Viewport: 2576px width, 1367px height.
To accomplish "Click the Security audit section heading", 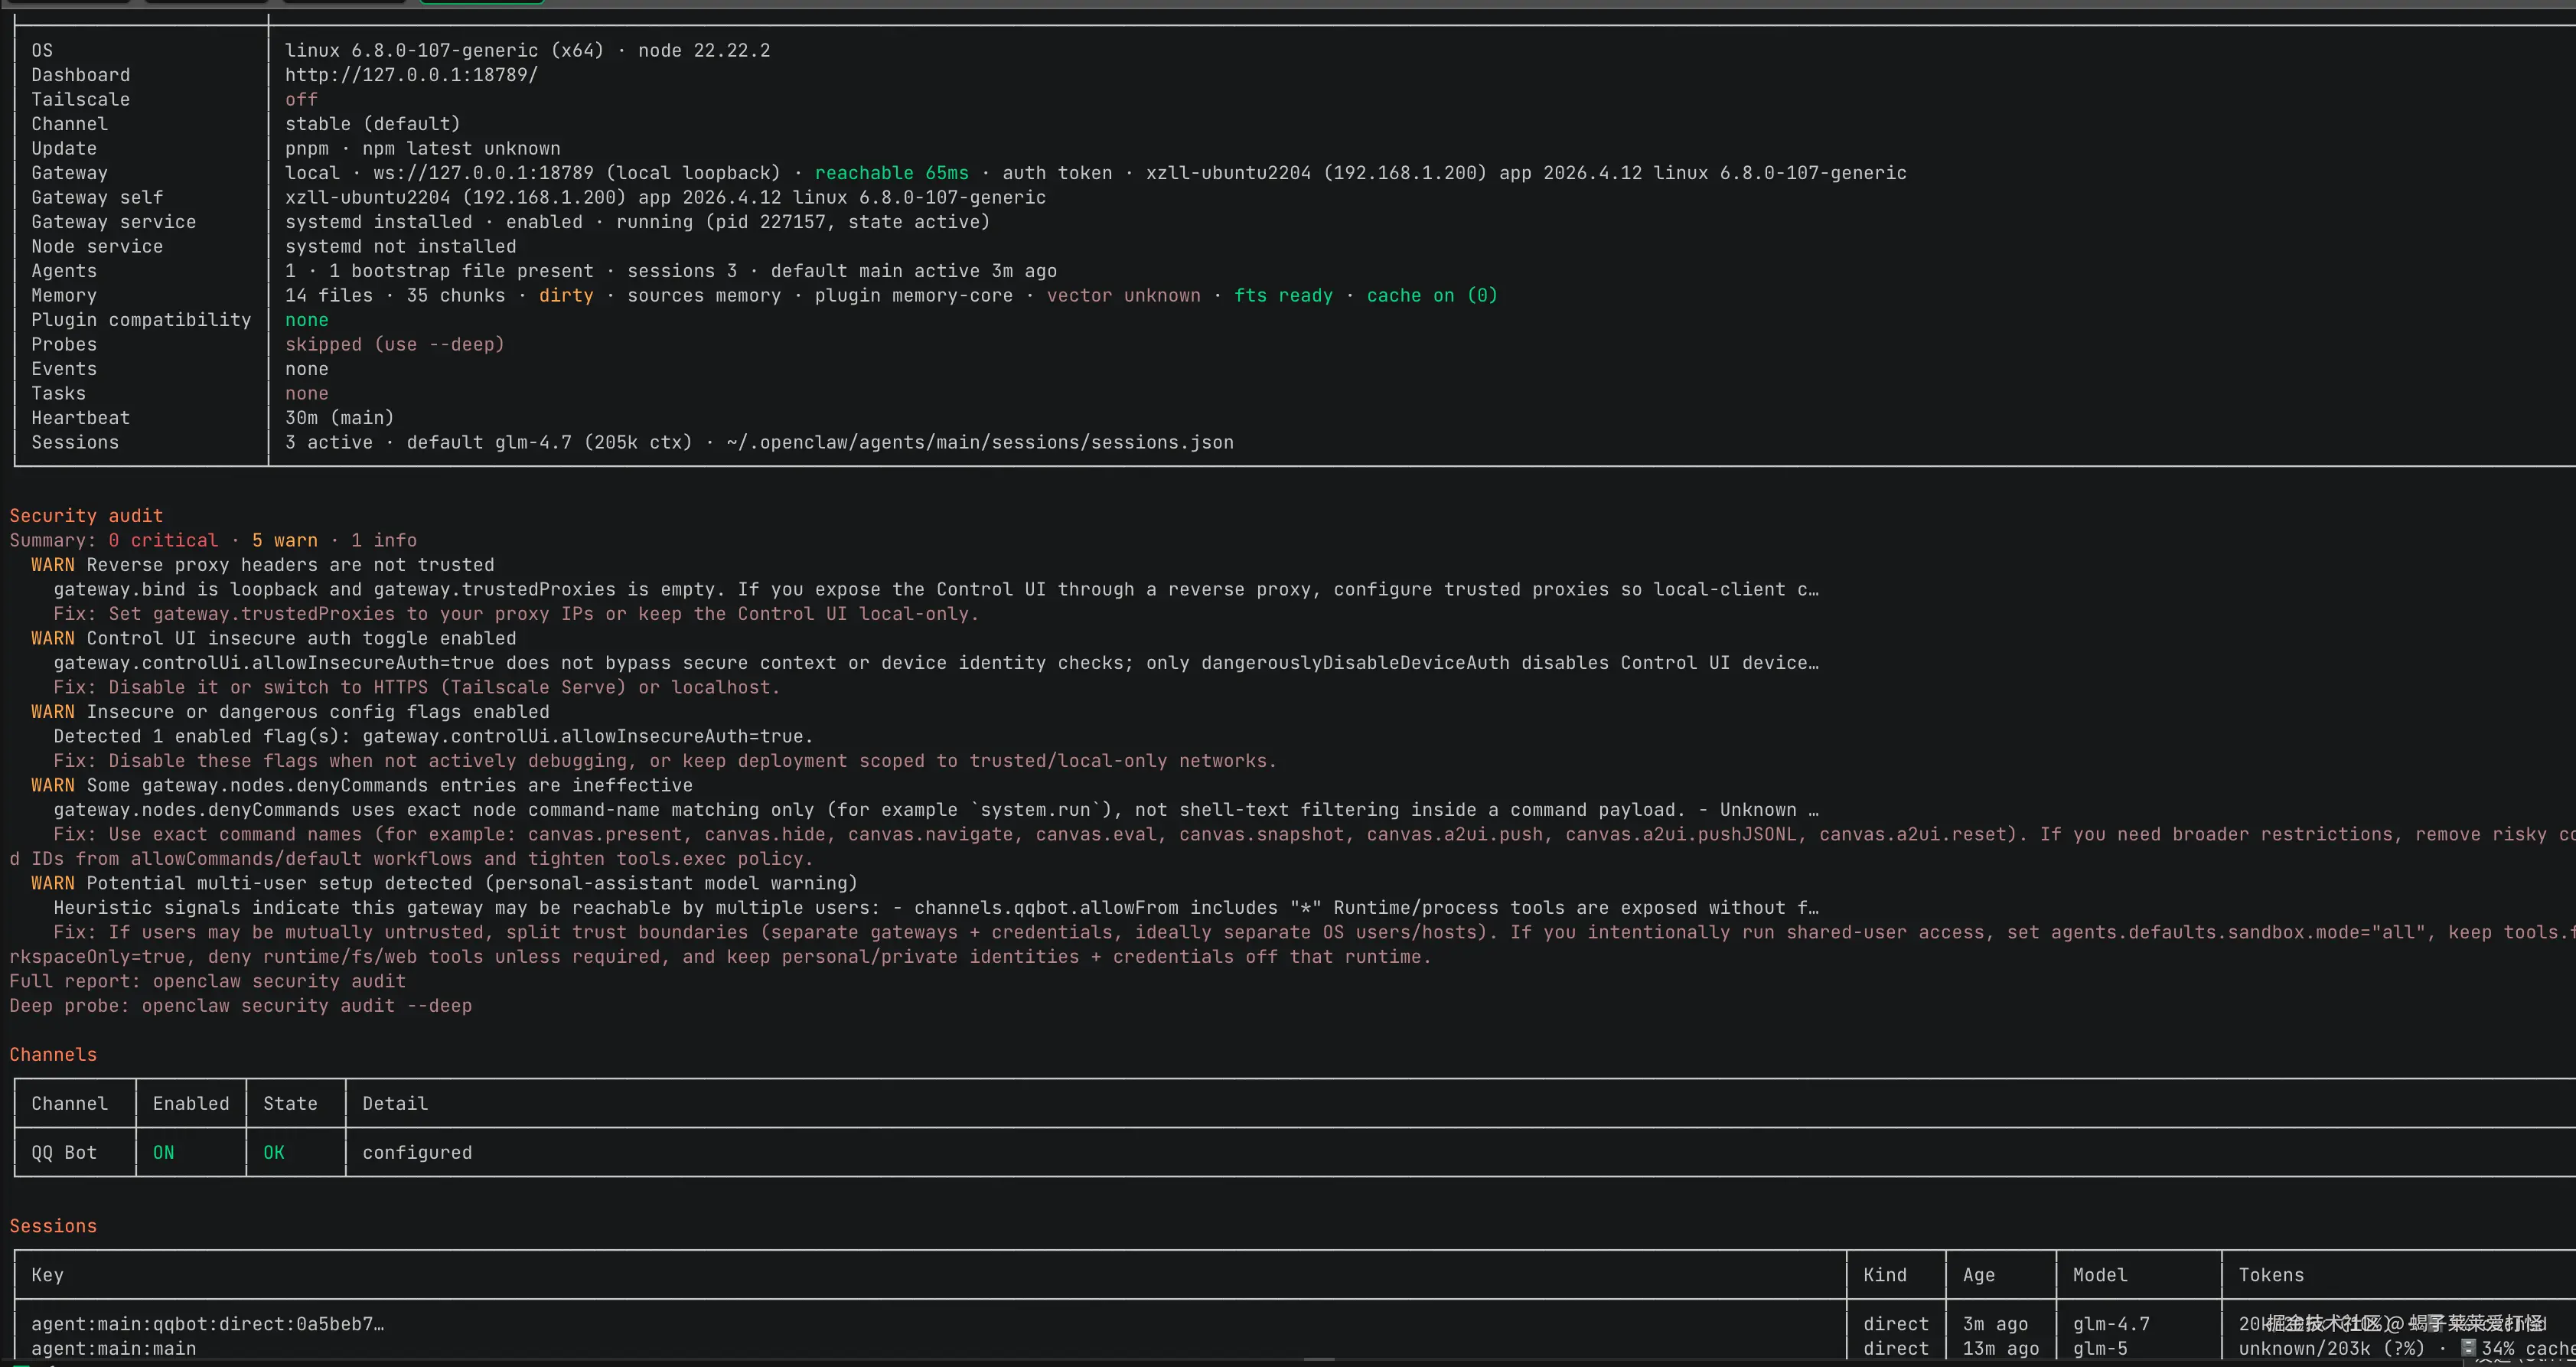I will click(86, 515).
